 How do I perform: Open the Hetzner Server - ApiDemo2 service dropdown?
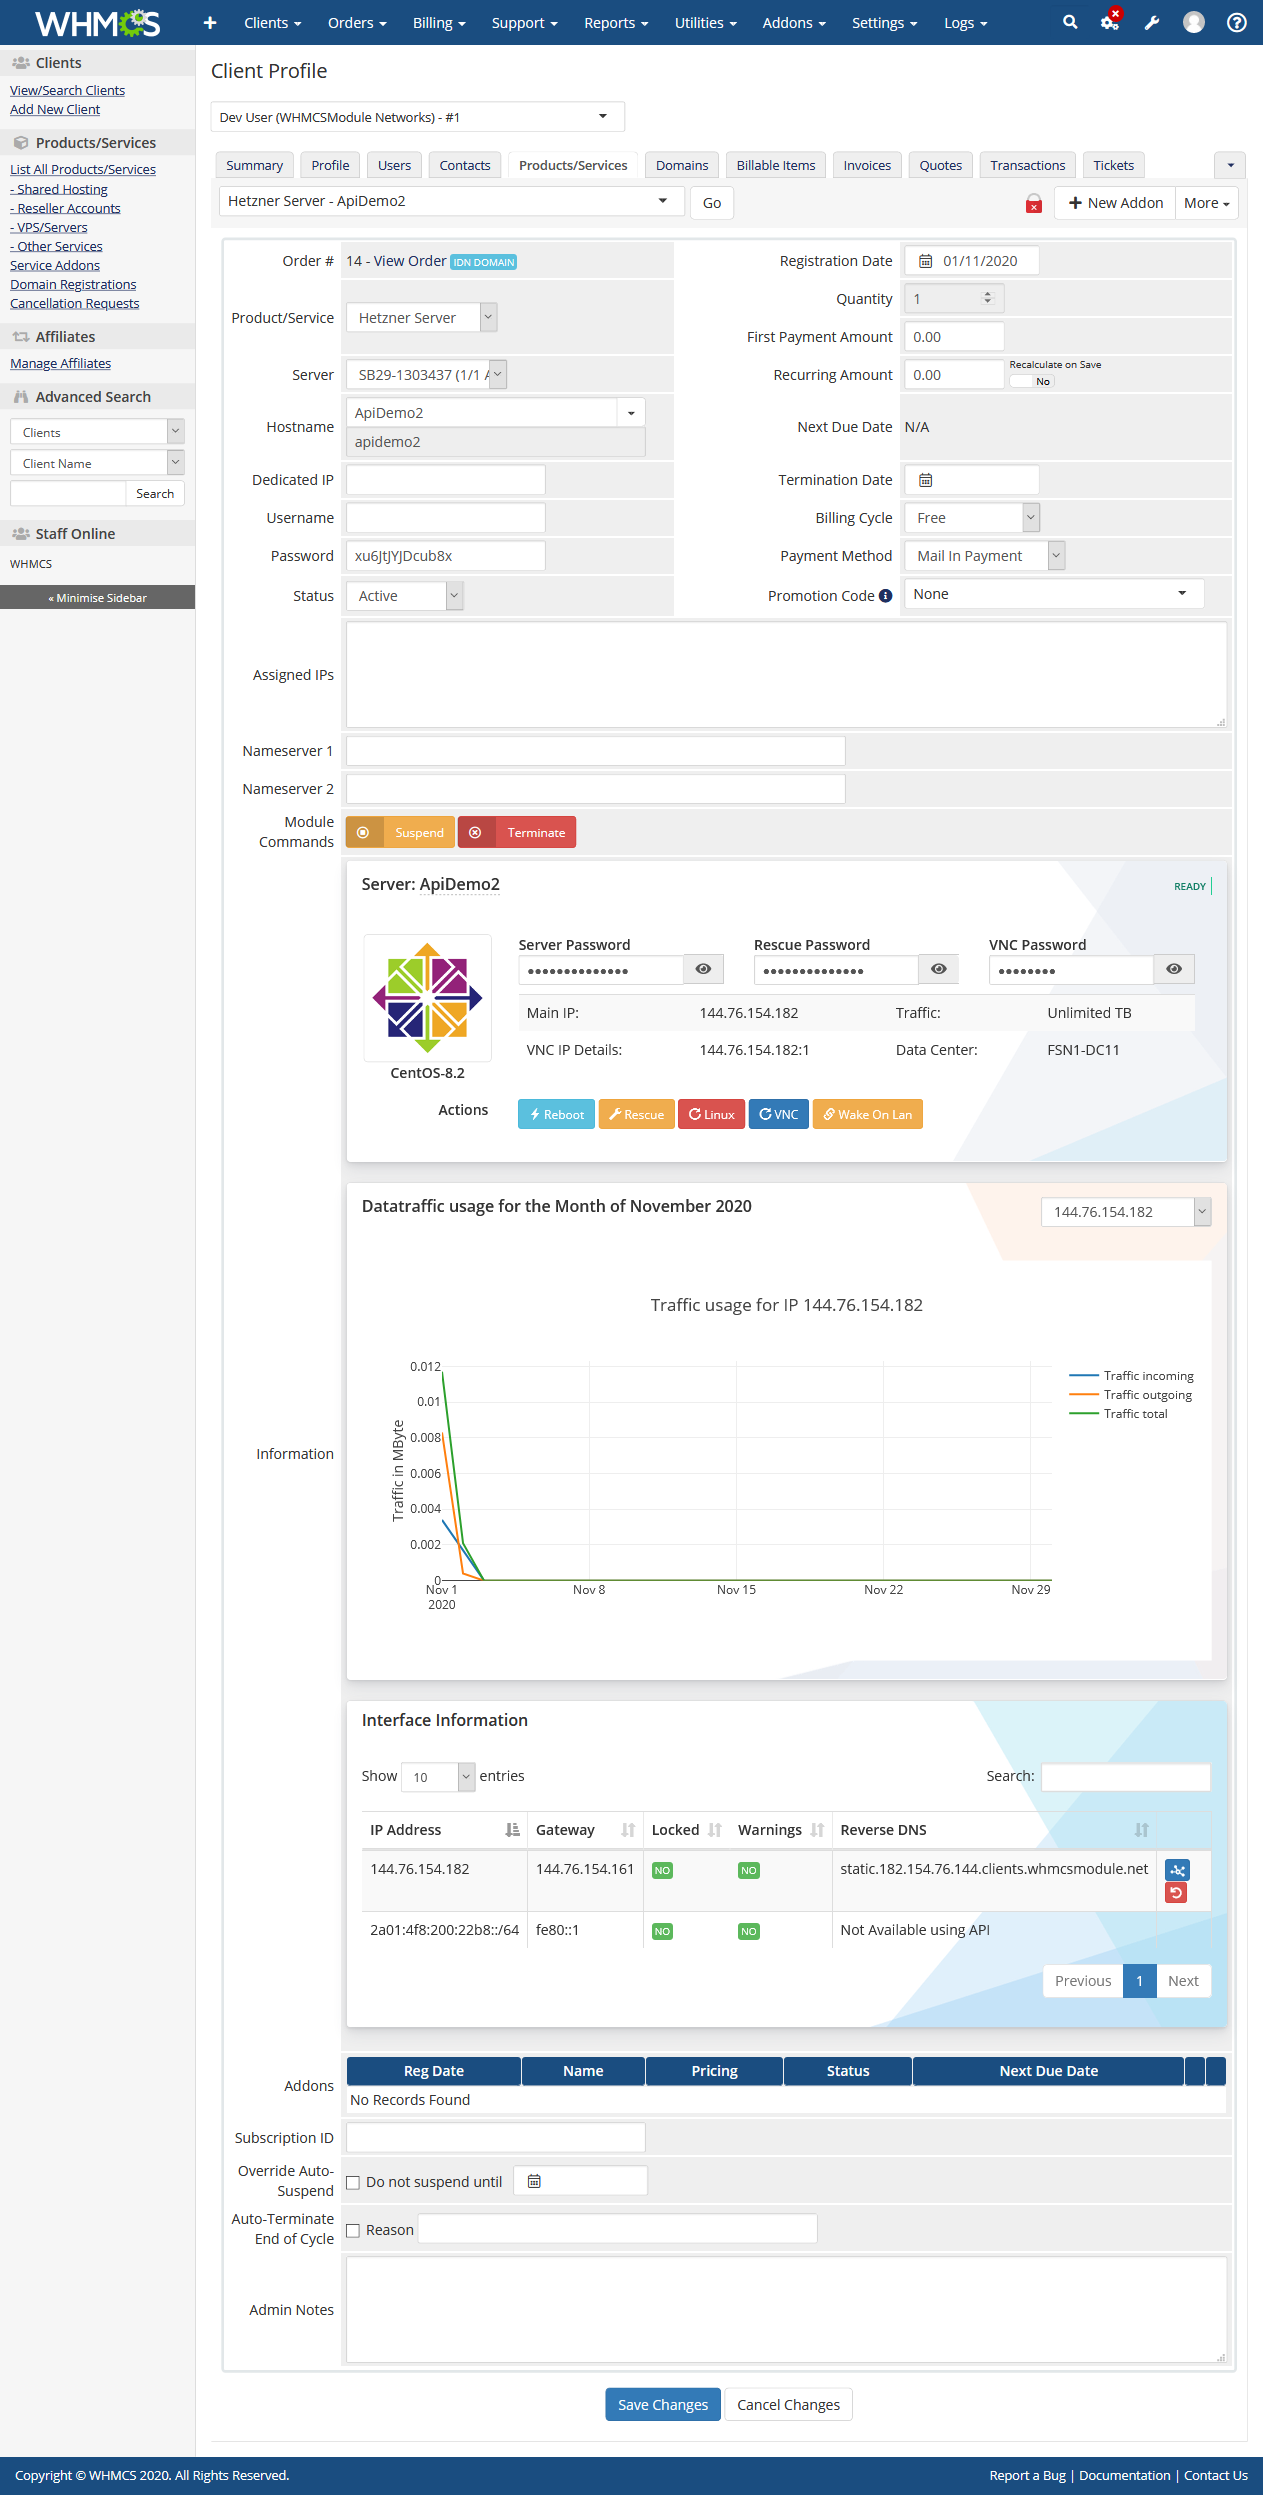click(452, 201)
